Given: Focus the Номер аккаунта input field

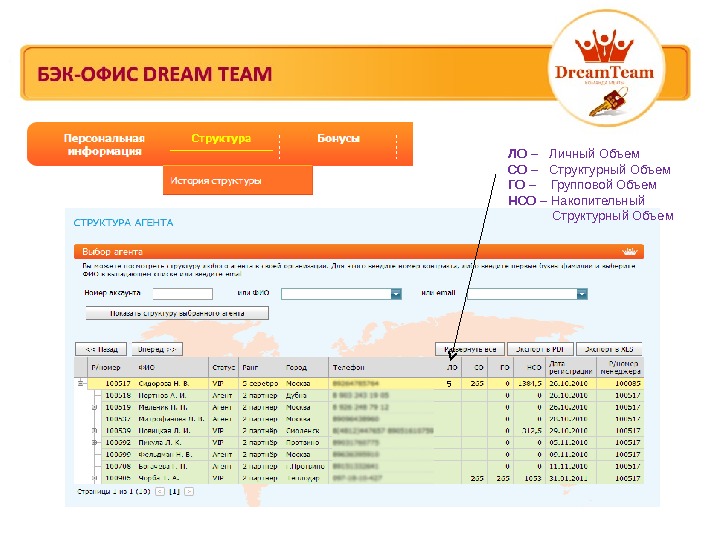Looking at the screenshot, I should pos(183,294).
